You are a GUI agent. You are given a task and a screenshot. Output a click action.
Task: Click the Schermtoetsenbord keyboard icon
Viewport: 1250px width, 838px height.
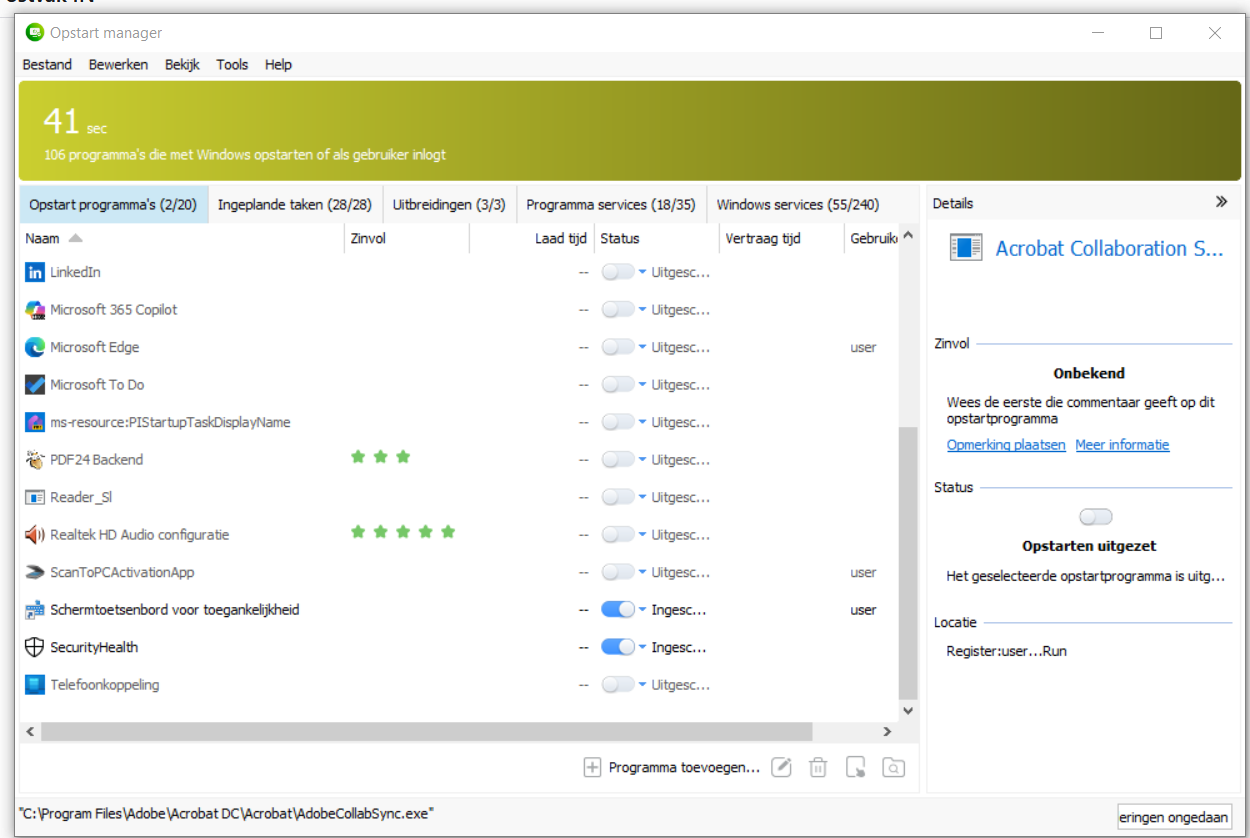pos(35,610)
